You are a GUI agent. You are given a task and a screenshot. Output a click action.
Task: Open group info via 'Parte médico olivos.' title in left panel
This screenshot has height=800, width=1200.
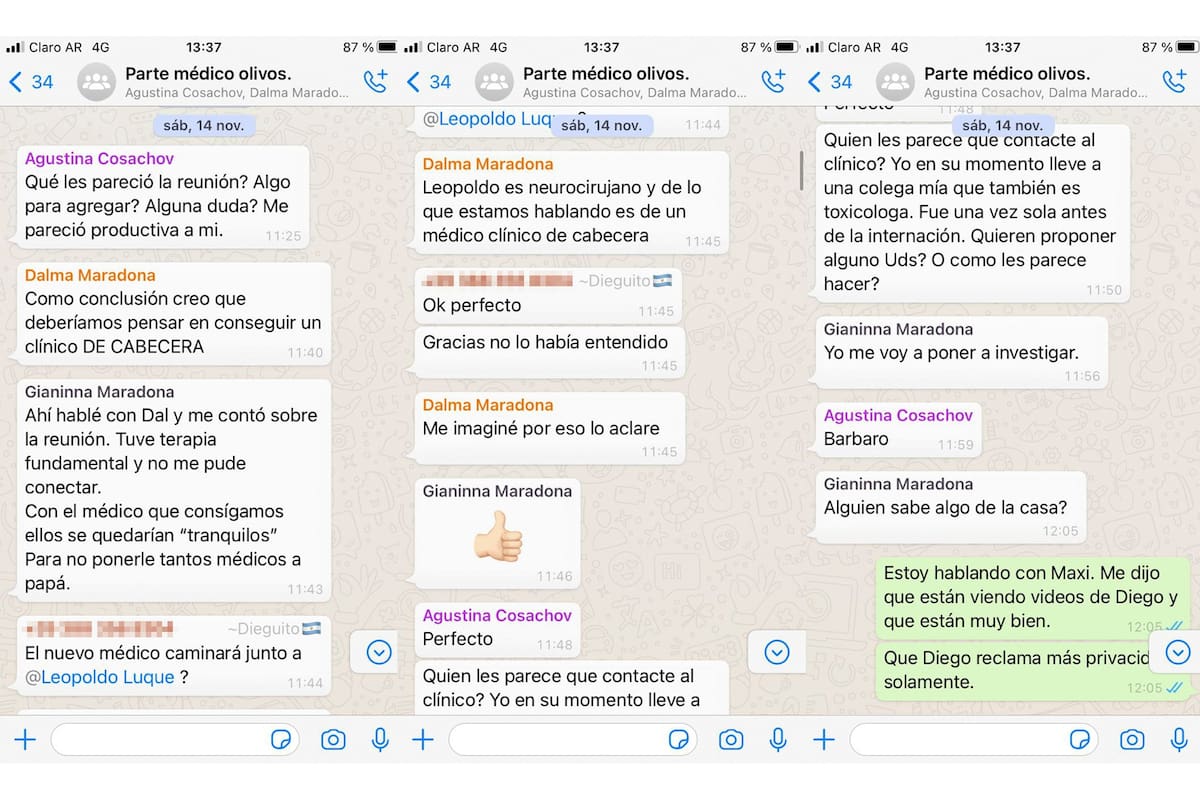pos(208,73)
